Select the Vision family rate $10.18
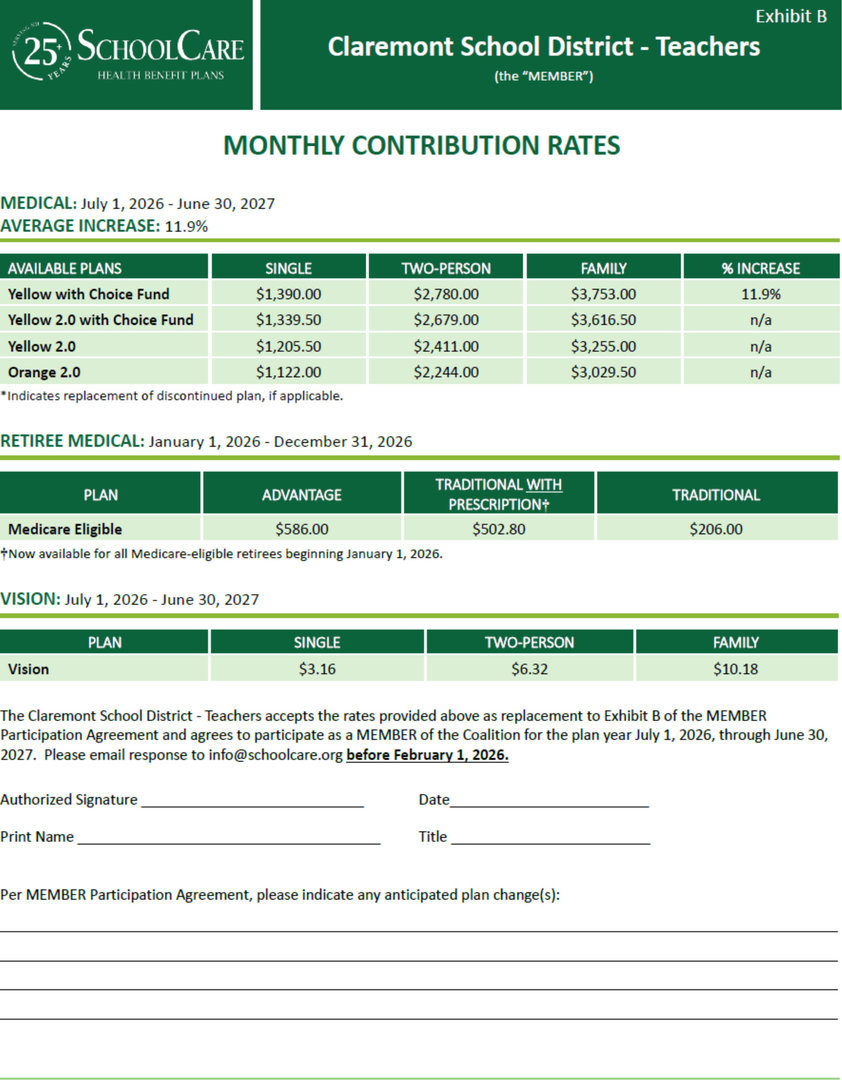Viewport: 842px width, 1080px height. click(735, 669)
